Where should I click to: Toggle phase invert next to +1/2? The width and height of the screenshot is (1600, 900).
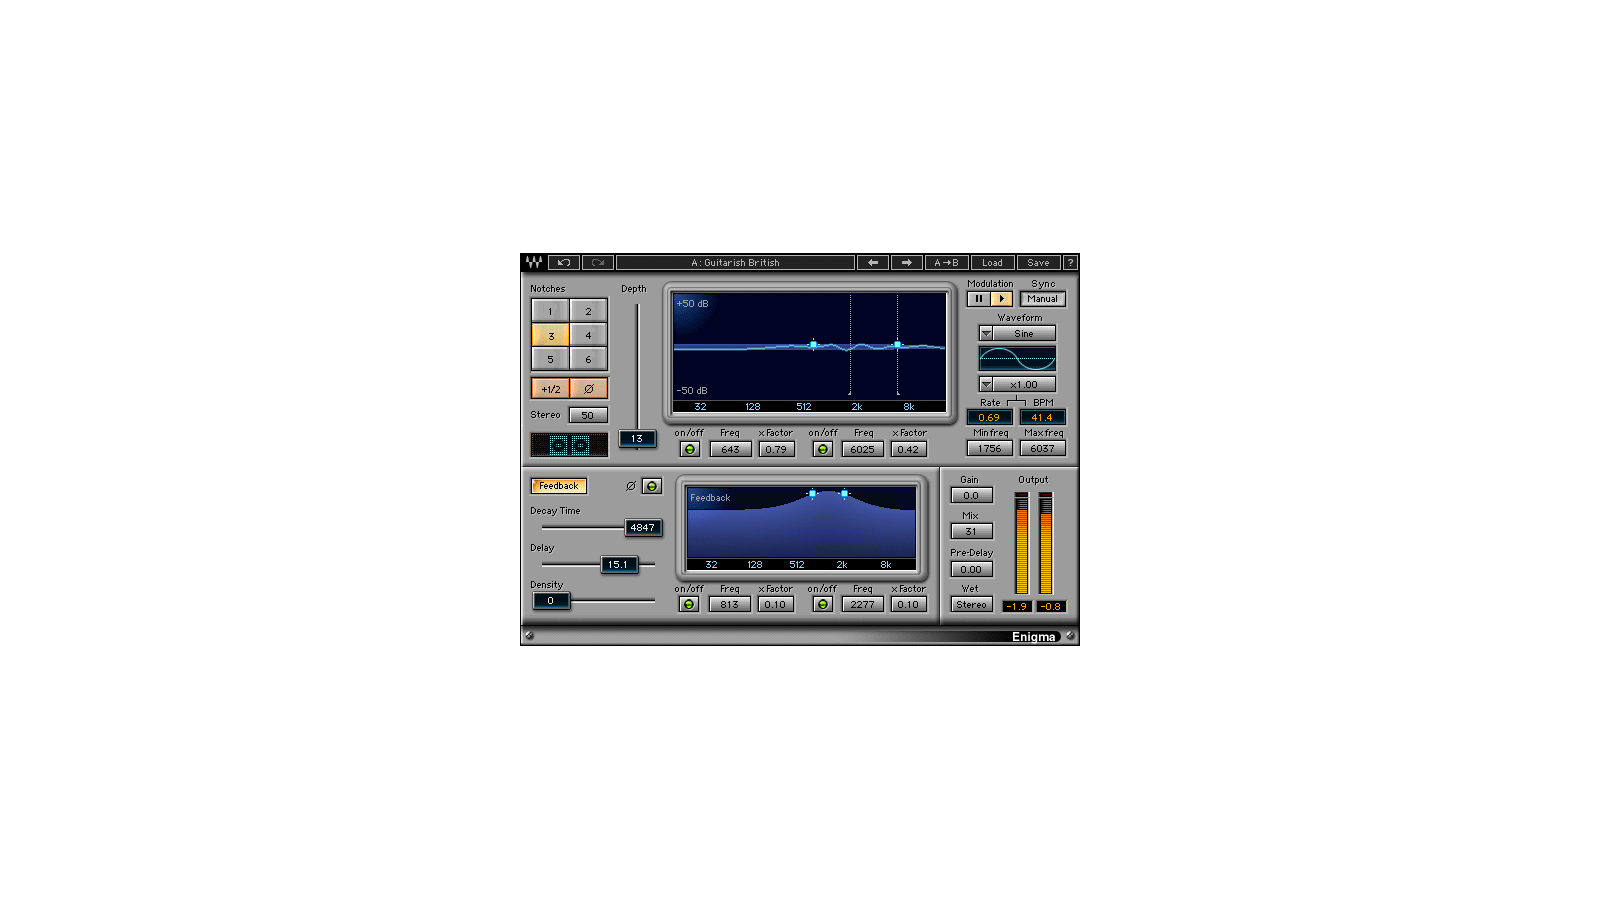click(588, 388)
